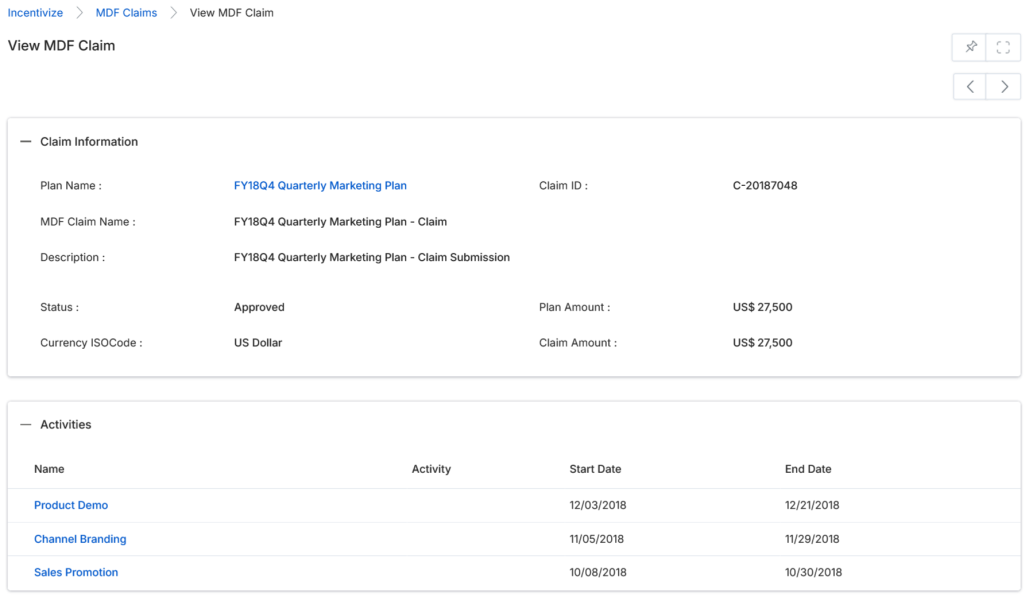Click the Currency ISOCode label

[91, 342]
